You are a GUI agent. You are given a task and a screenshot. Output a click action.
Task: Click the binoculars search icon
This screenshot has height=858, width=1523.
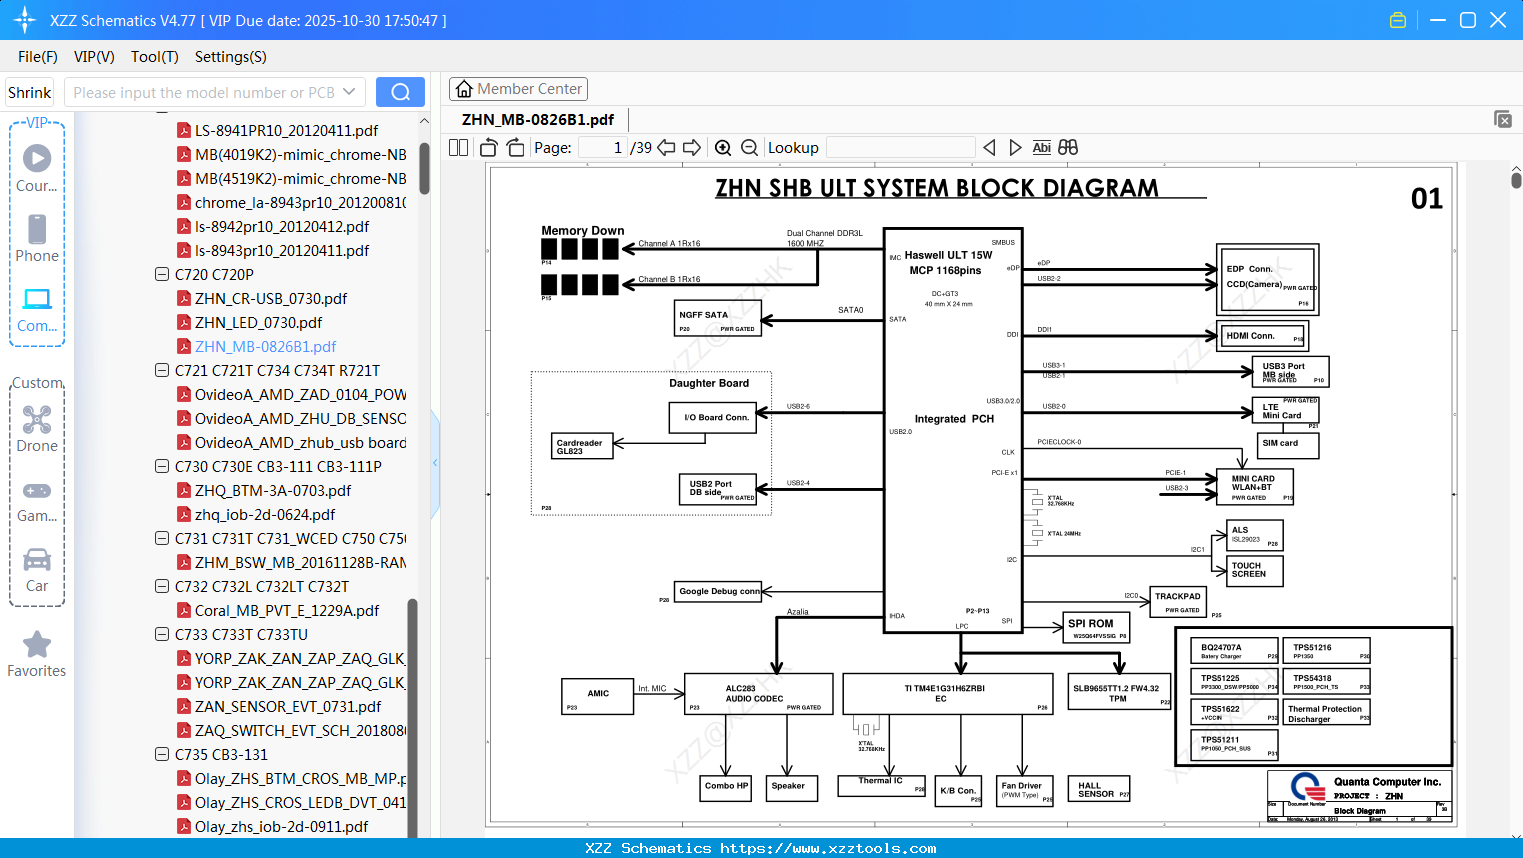[1068, 148]
